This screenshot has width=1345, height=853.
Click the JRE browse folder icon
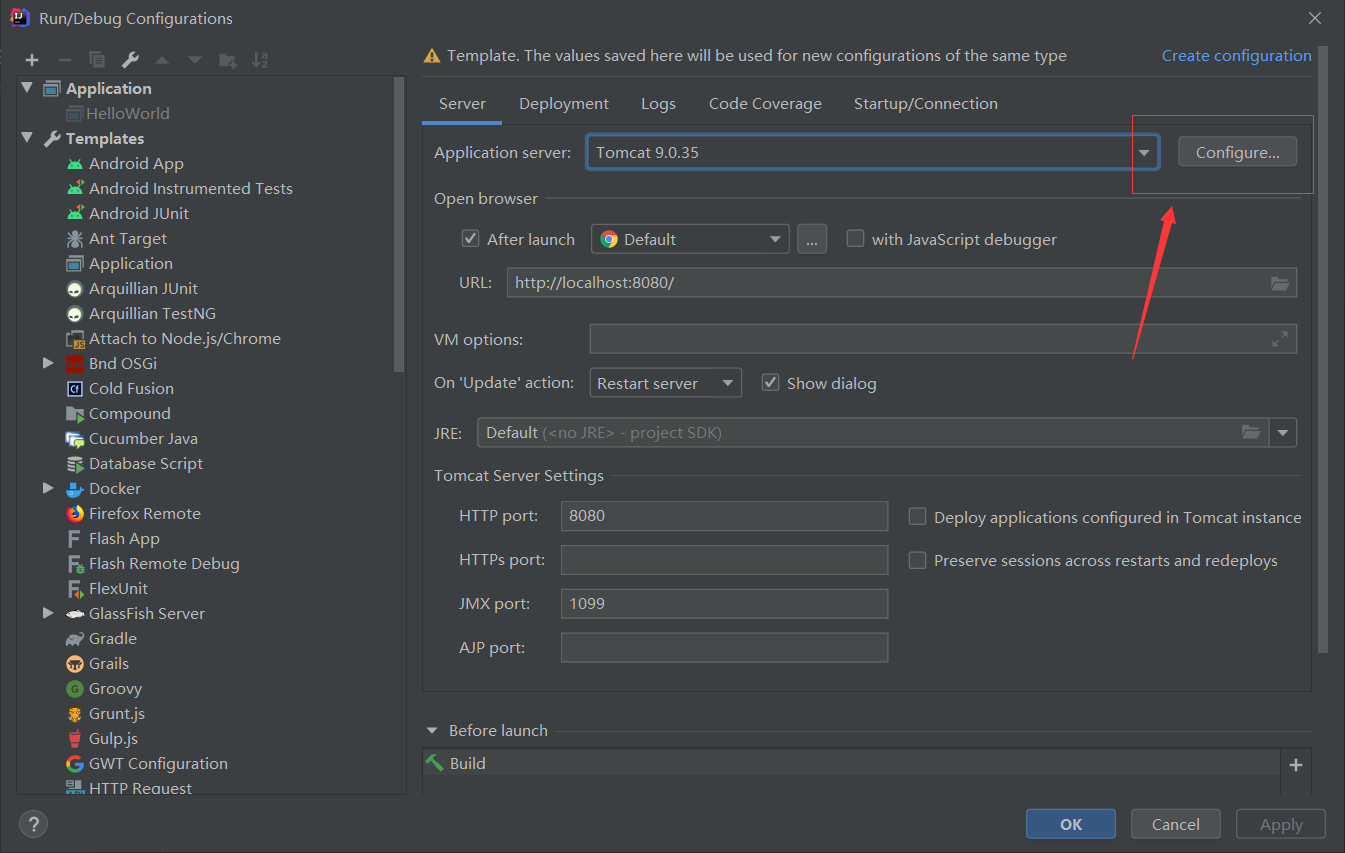[1251, 432]
